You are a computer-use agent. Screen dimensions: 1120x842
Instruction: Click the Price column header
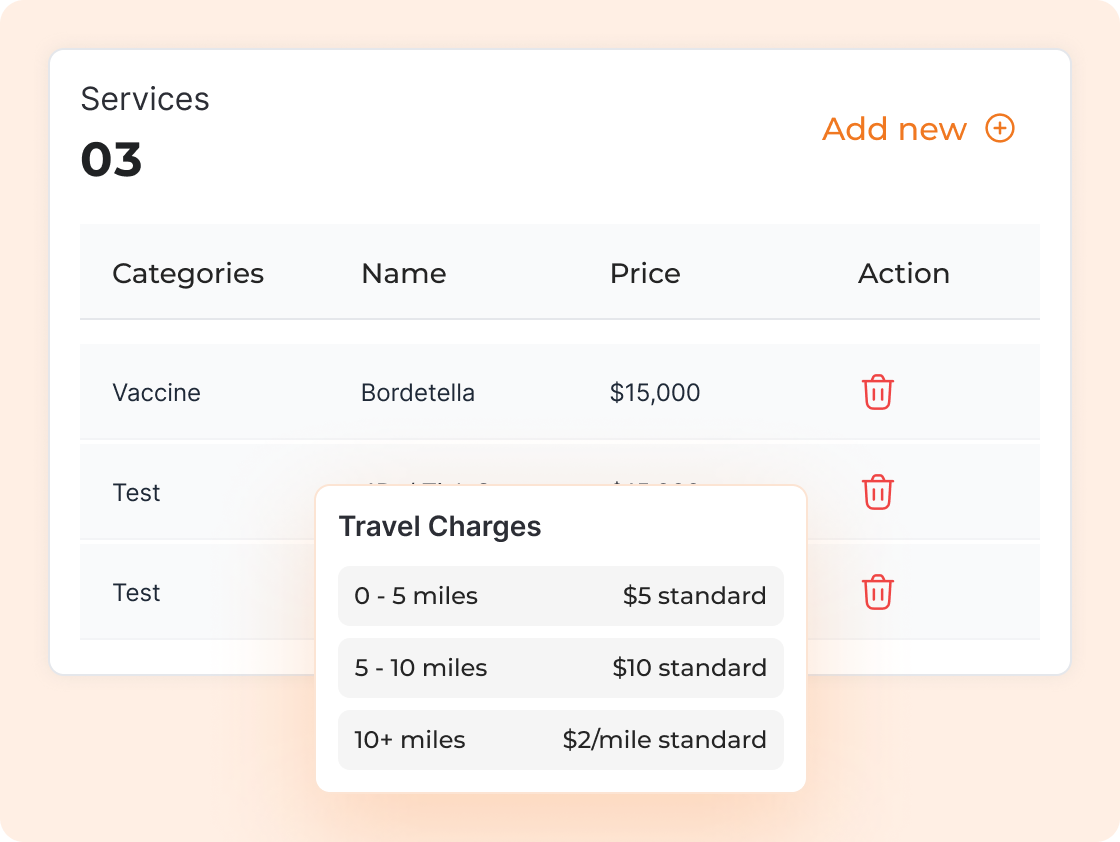click(x=645, y=273)
